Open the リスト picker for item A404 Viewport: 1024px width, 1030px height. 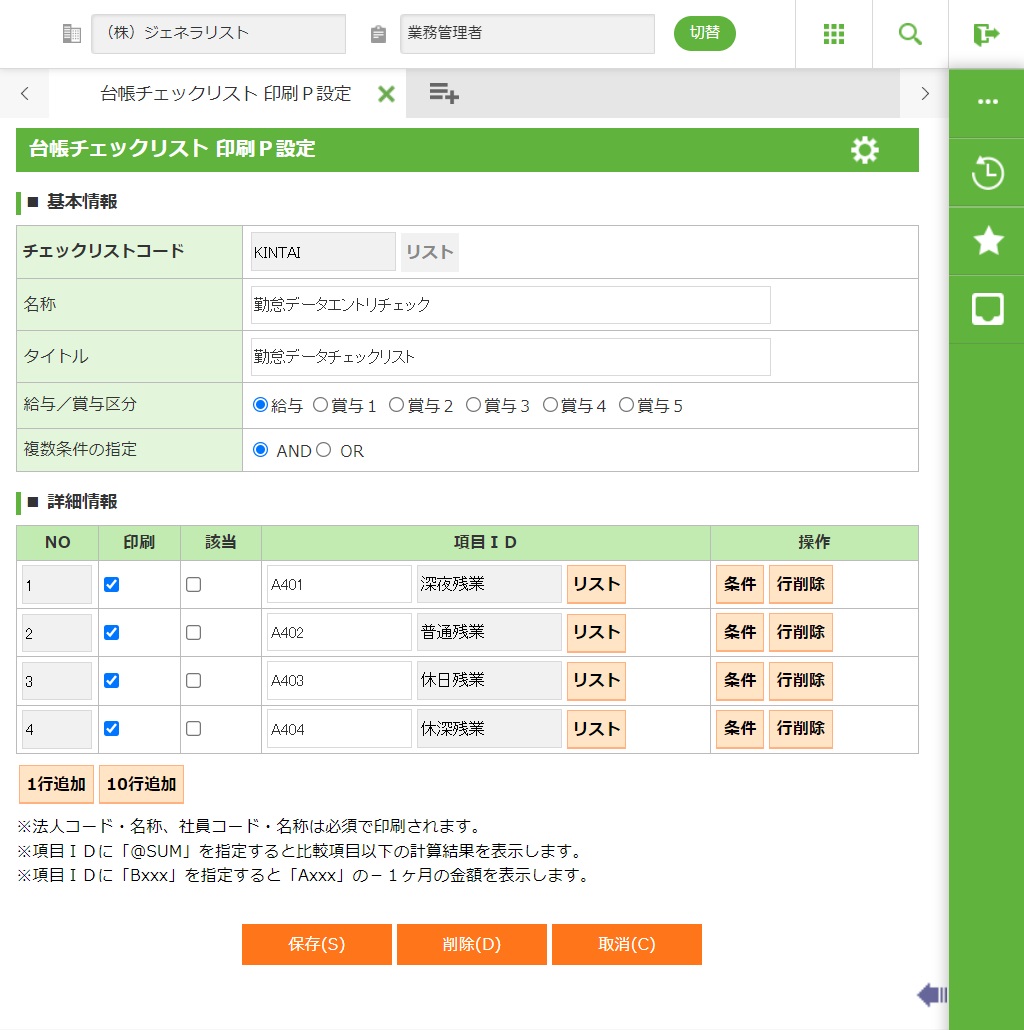coord(596,729)
